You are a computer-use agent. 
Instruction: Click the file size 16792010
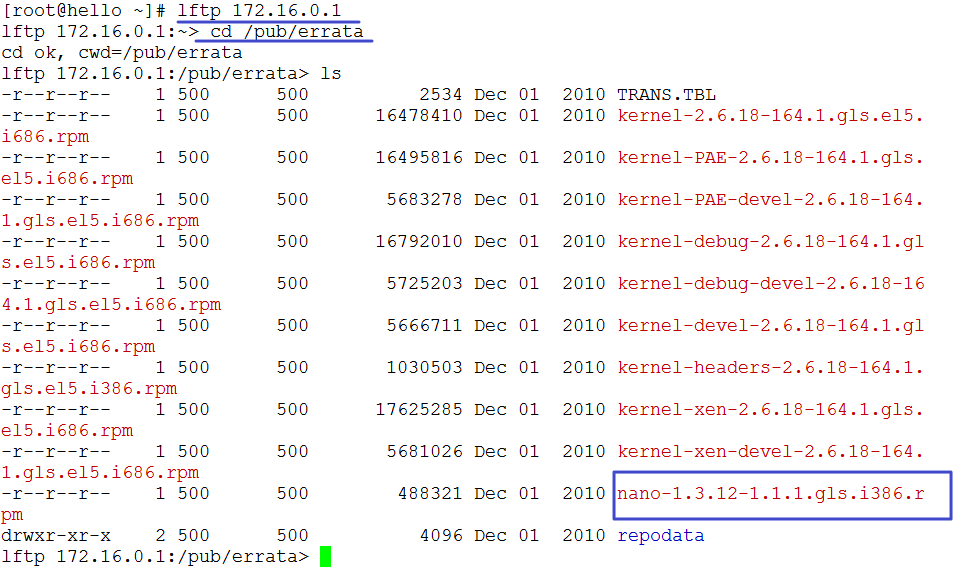coord(418,242)
